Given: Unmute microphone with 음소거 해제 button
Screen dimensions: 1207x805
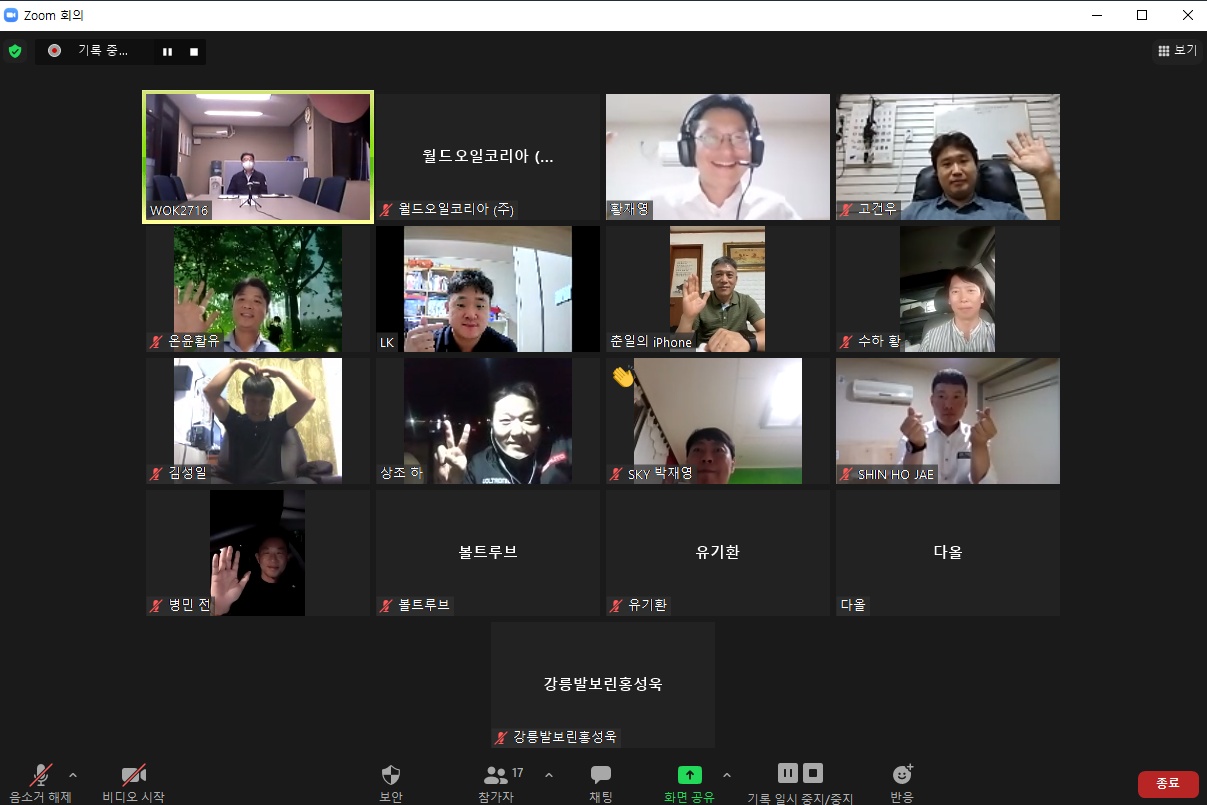Looking at the screenshot, I should pyautogui.click(x=41, y=783).
